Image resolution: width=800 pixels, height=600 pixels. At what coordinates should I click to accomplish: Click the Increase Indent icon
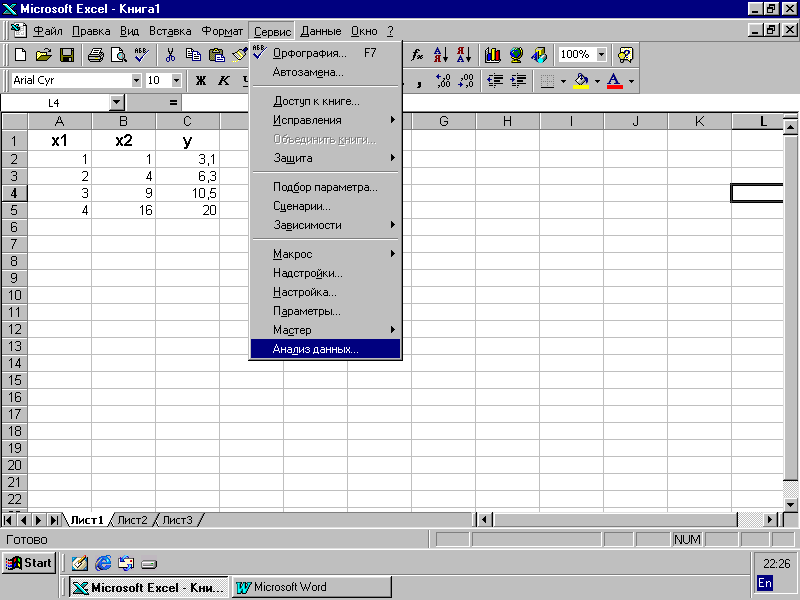[x=517, y=80]
